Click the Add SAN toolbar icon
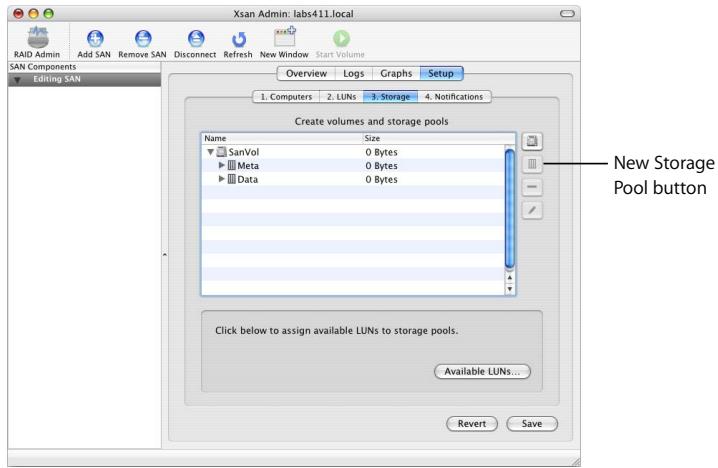 point(95,38)
